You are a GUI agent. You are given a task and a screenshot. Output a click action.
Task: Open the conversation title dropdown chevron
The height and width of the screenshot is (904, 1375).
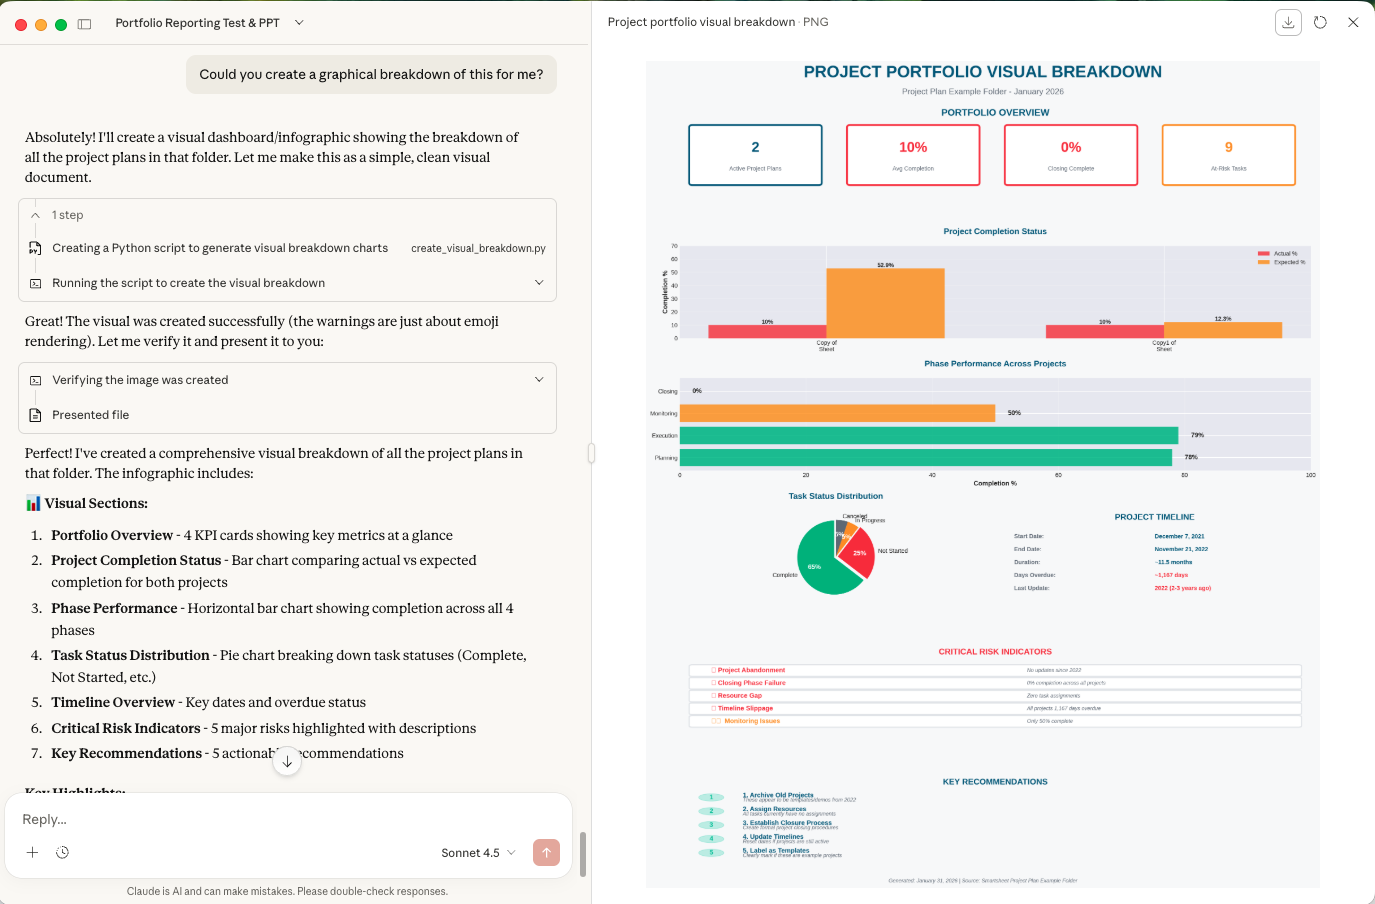[299, 23]
